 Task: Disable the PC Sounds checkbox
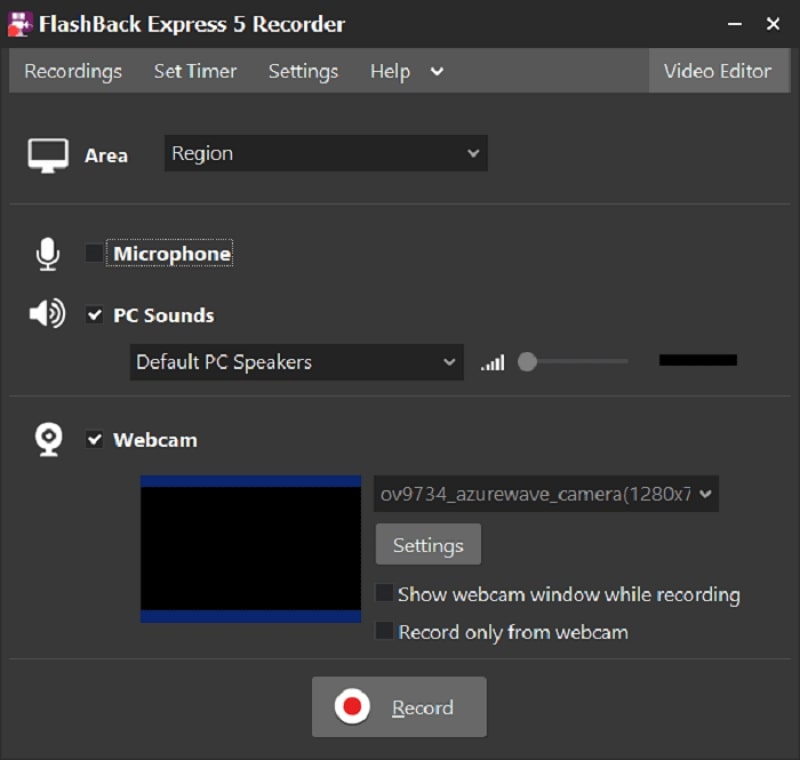click(x=95, y=314)
